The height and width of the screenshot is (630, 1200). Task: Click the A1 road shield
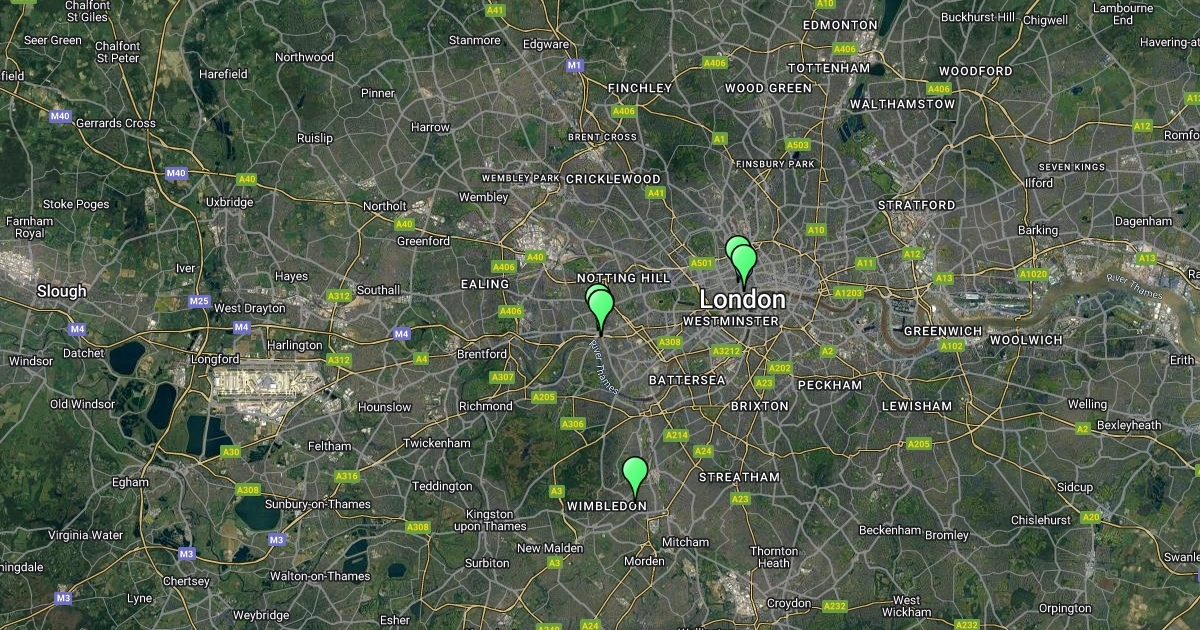coord(719,139)
